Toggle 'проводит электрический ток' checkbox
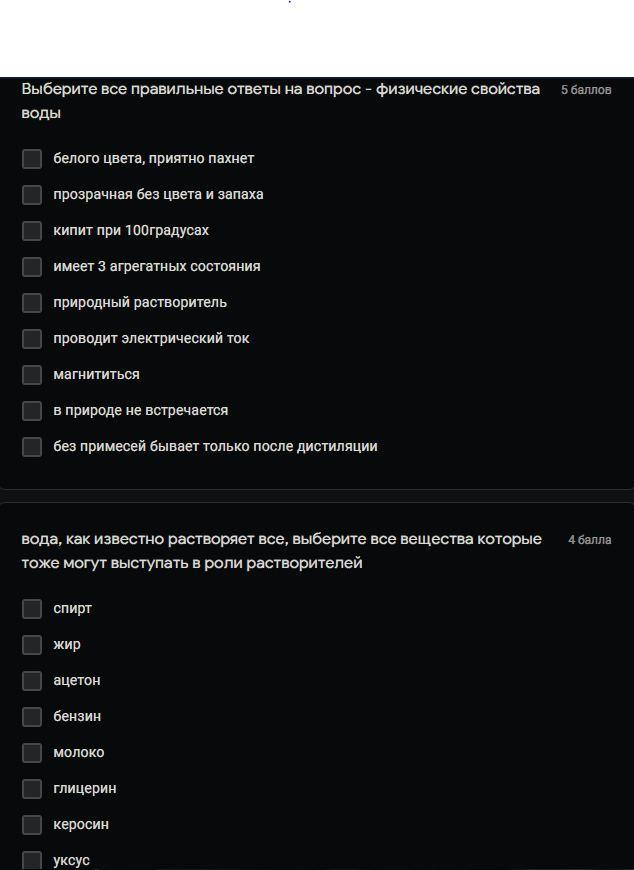This screenshot has width=634, height=870. pos(32,339)
